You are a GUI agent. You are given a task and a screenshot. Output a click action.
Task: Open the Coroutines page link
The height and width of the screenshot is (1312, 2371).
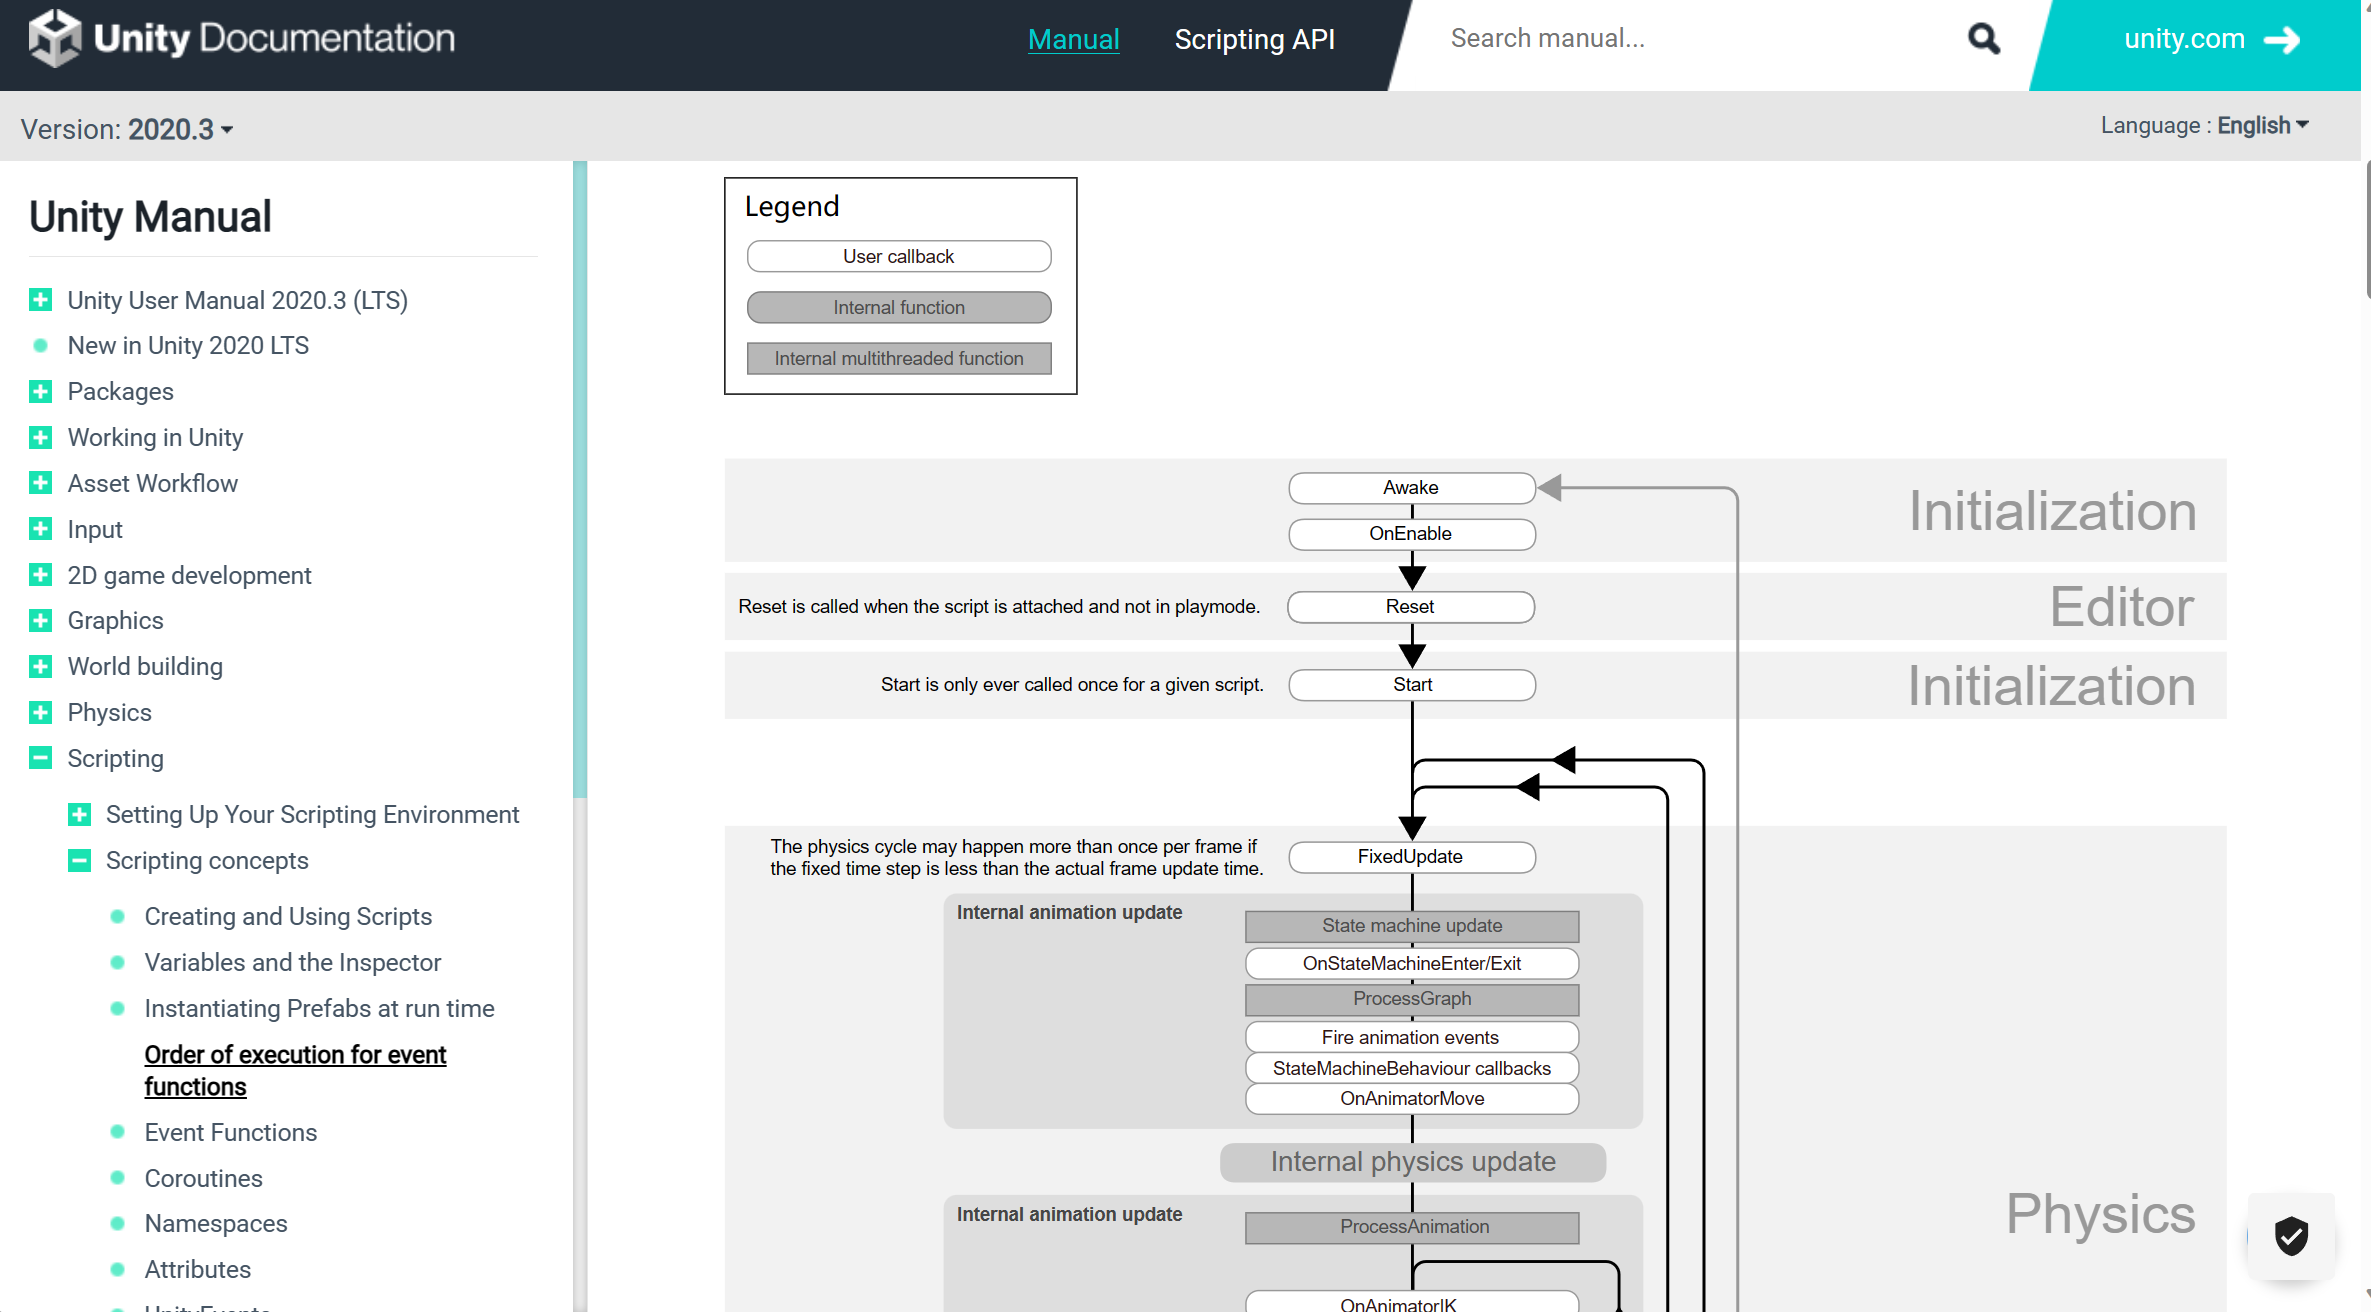(x=203, y=1178)
